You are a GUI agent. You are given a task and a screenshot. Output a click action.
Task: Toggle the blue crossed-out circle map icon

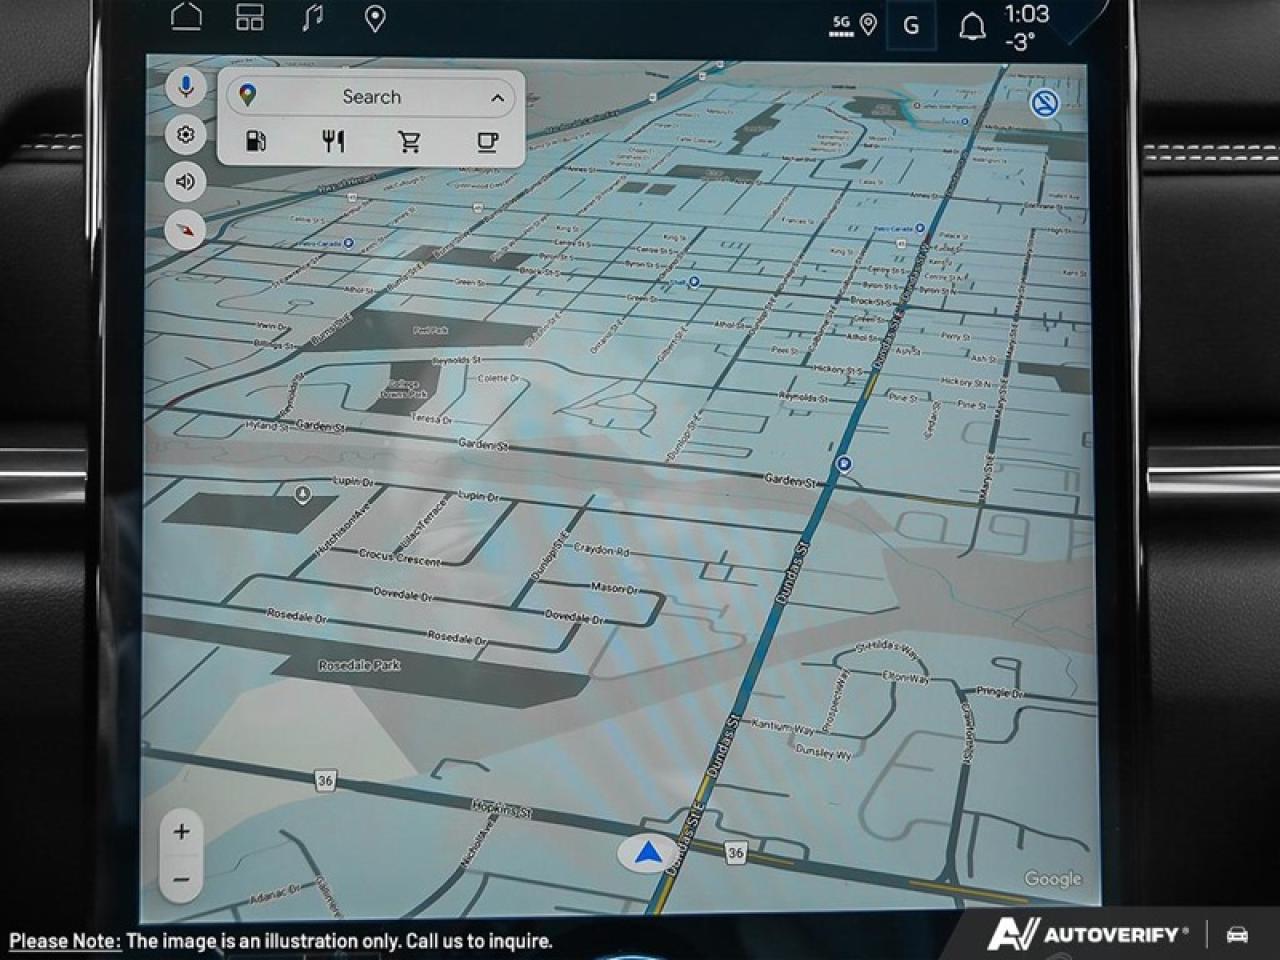1045,103
